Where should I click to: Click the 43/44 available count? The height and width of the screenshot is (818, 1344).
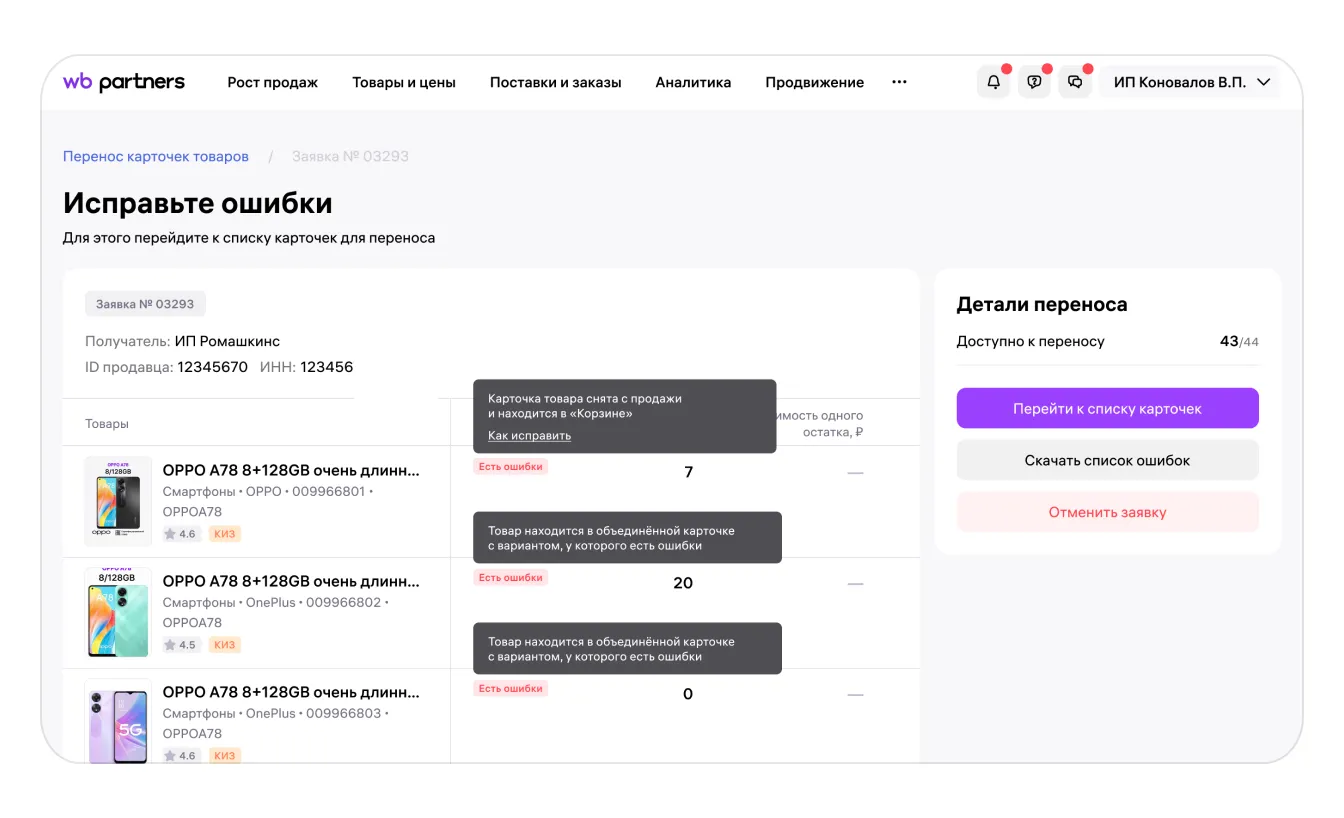point(1239,341)
